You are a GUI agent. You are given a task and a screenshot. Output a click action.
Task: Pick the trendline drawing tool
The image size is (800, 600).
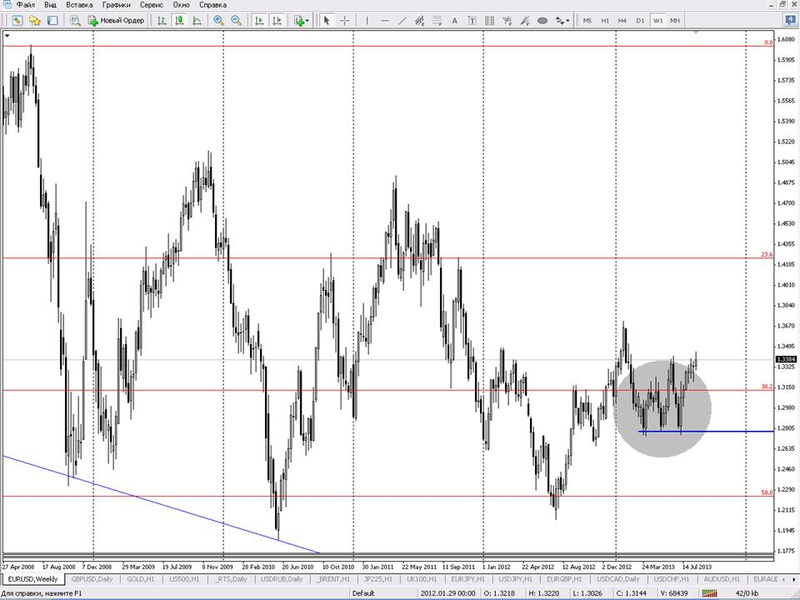point(402,21)
